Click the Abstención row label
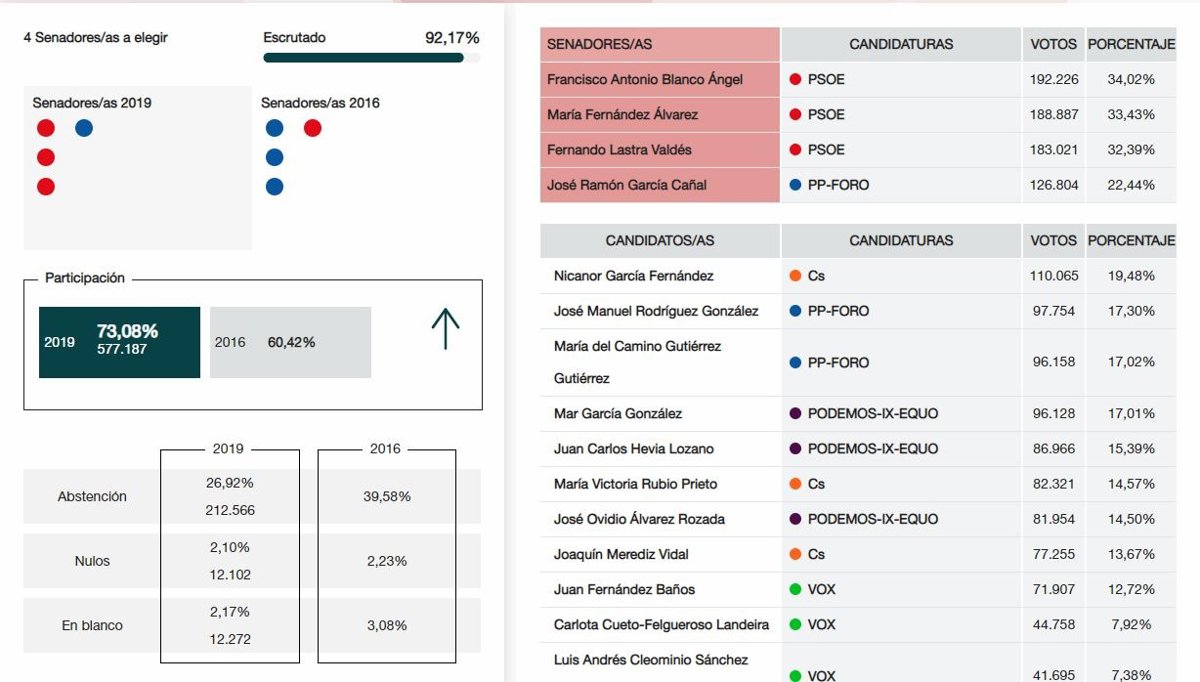The image size is (1200, 682). tap(92, 497)
